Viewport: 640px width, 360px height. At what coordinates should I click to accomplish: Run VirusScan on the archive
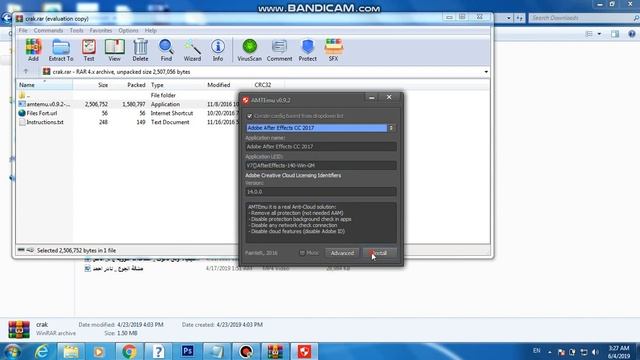249,50
